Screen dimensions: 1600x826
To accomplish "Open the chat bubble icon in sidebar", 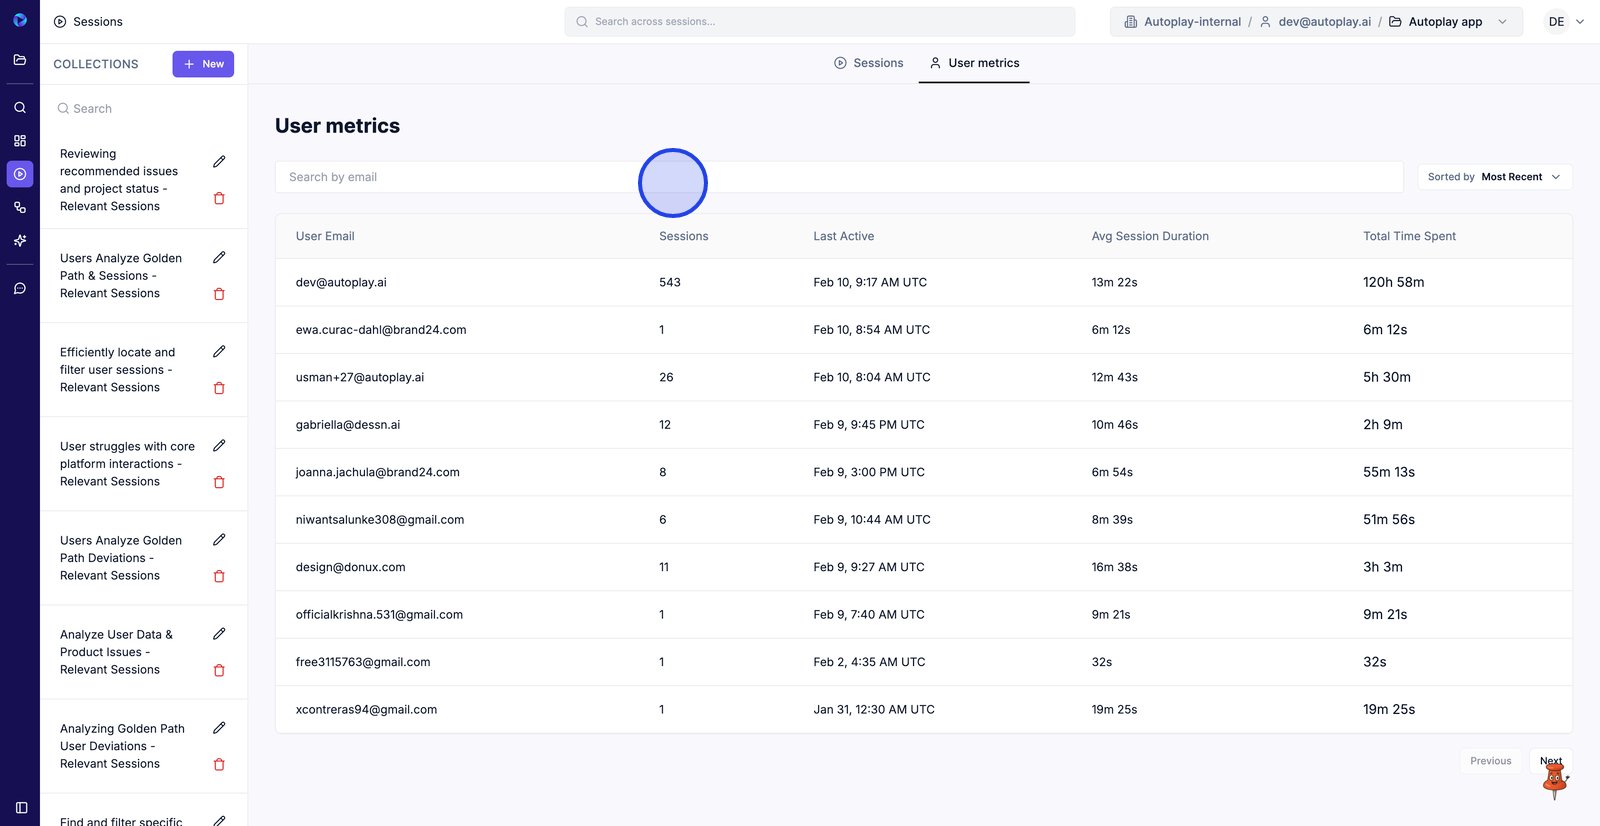I will click(19, 288).
